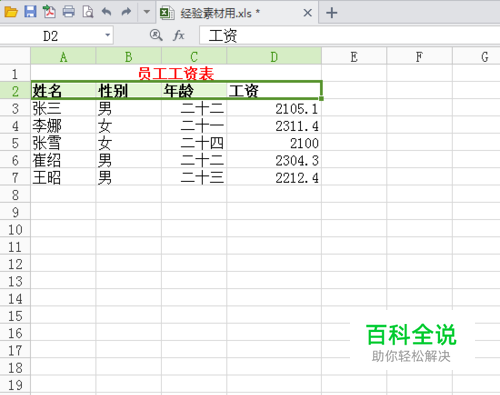Select row 2 header

tap(15, 91)
